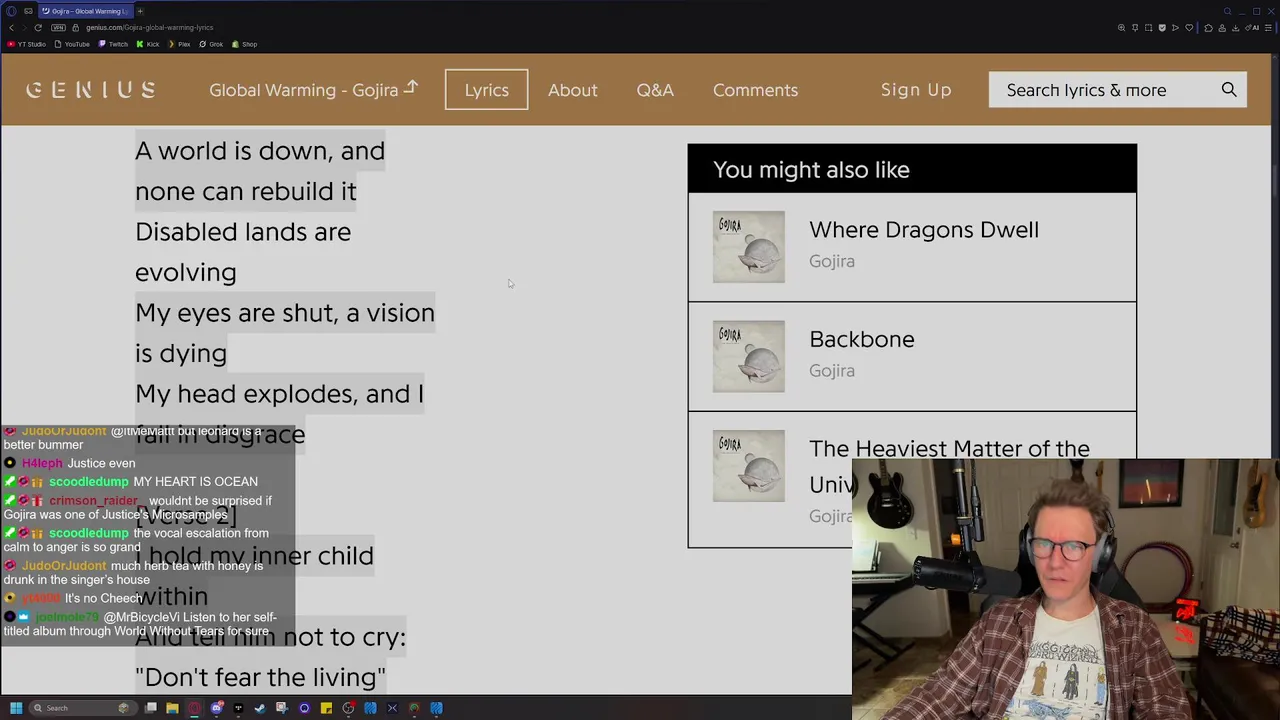Select the Lyrics tab

(x=487, y=90)
